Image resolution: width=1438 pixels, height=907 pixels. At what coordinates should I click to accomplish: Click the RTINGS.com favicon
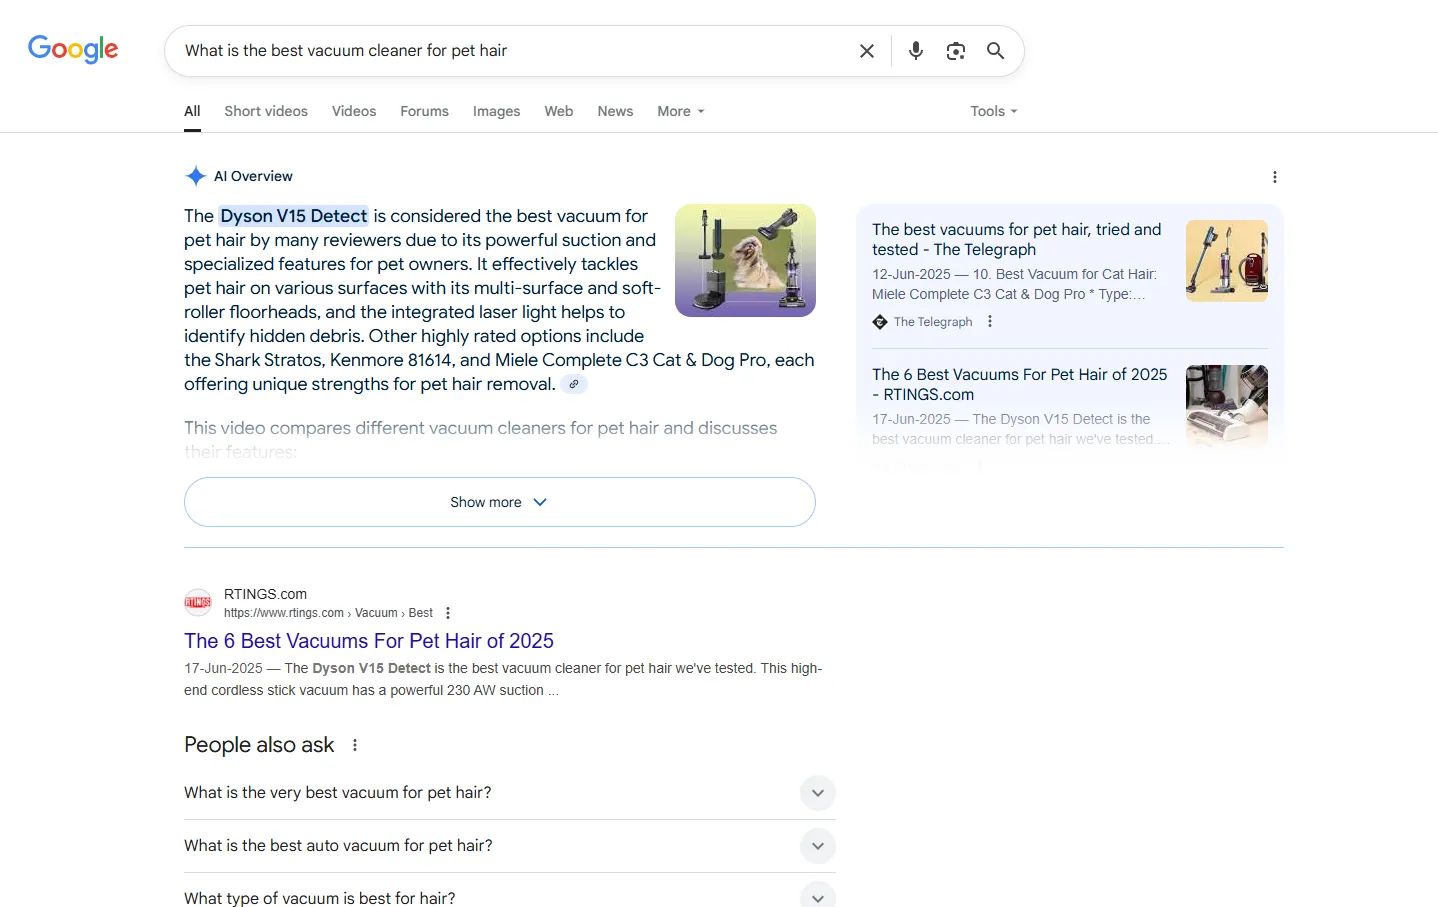[198, 602]
